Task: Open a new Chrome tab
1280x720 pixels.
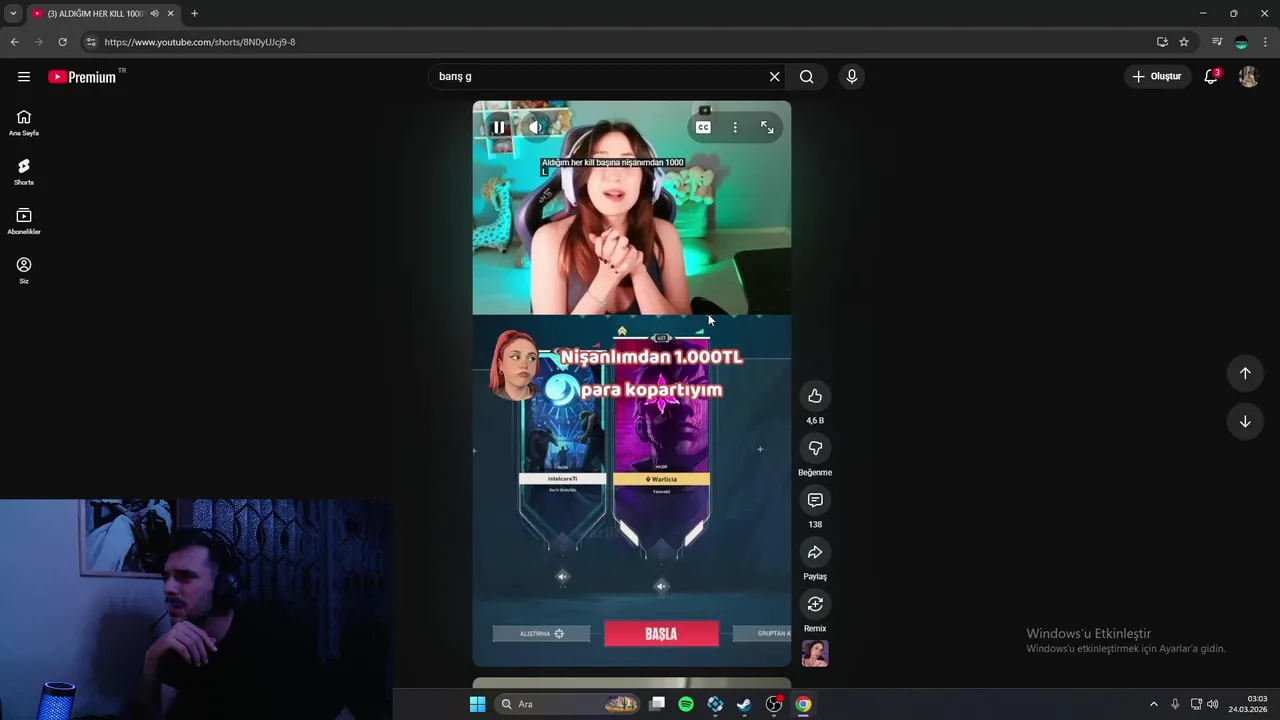Action: [194, 14]
